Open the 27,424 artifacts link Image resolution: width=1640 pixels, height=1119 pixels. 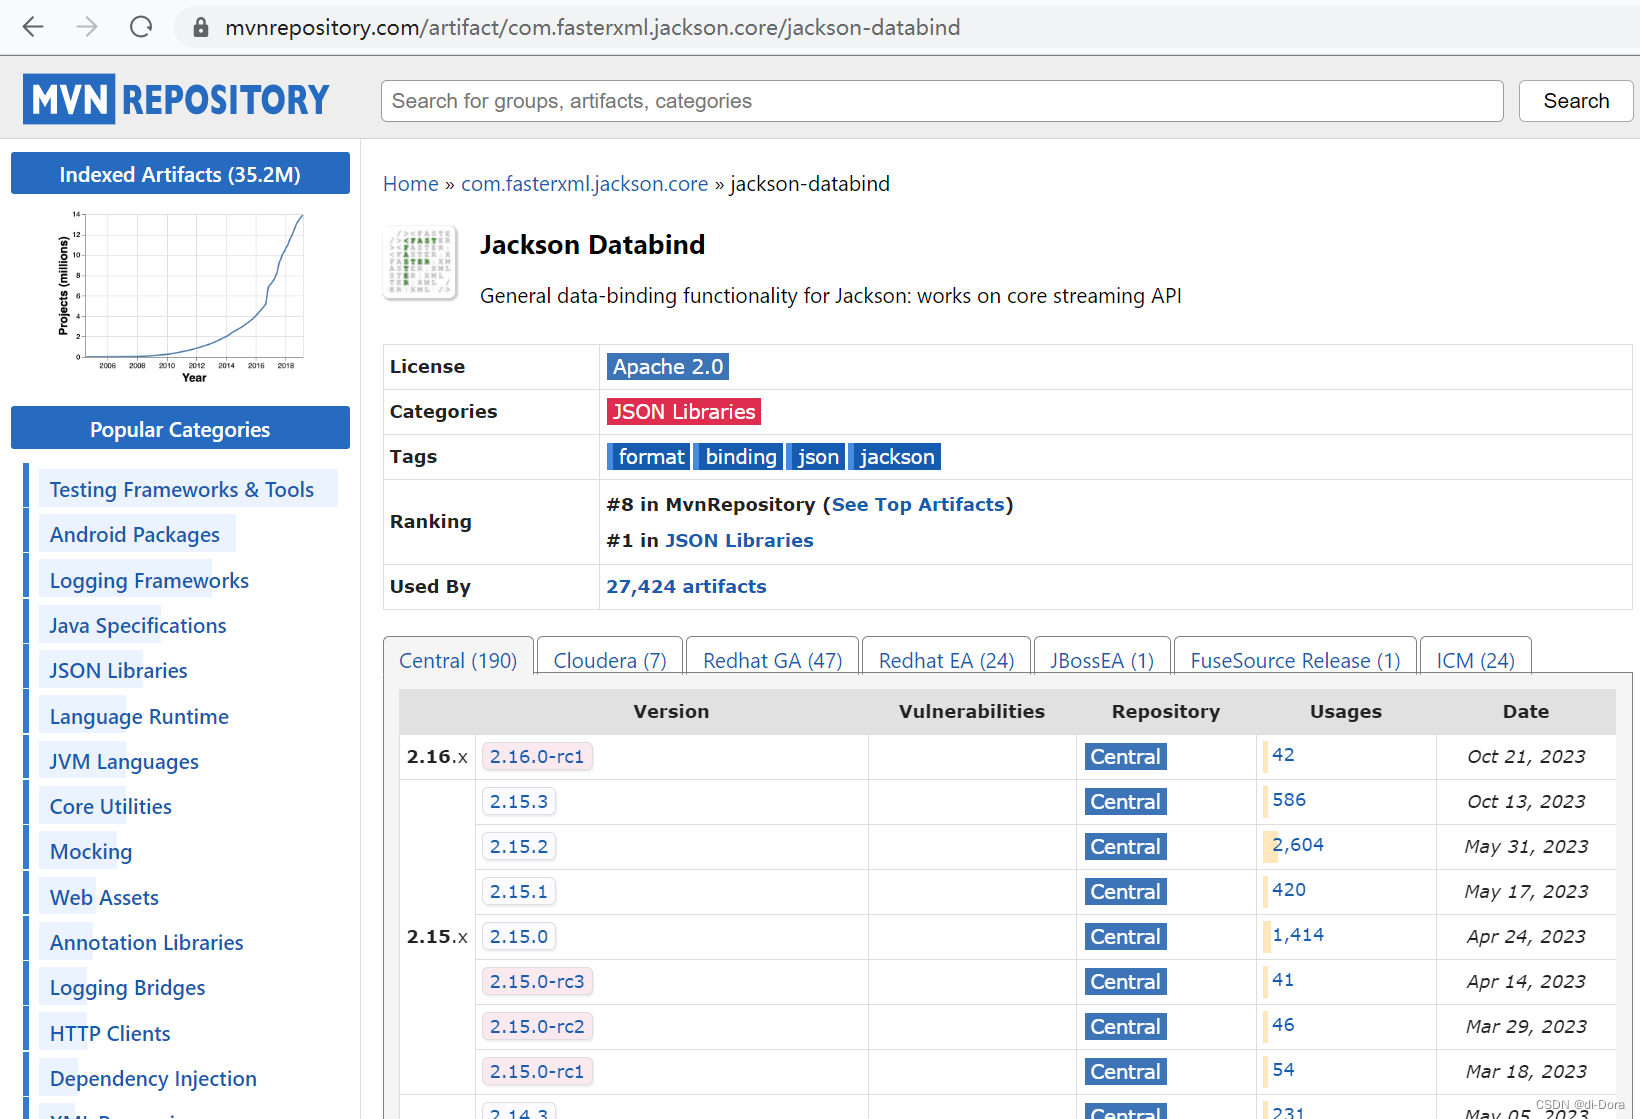(x=686, y=587)
